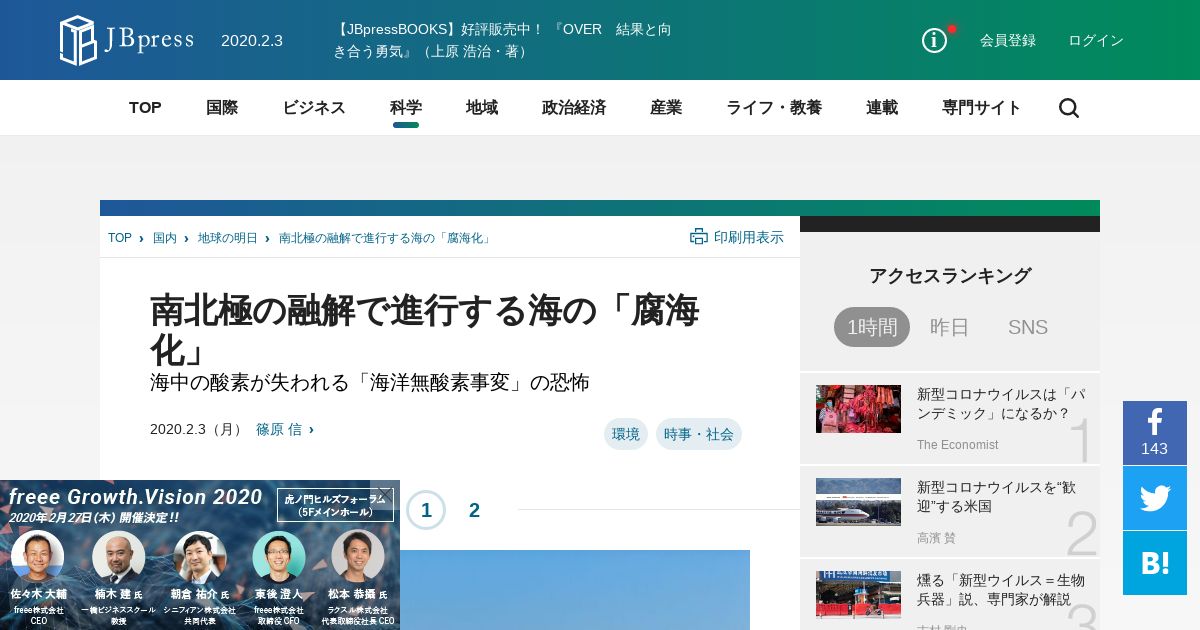
Task: Click the freee Growth.Vision 2020 advertisement
Action: (200, 555)
